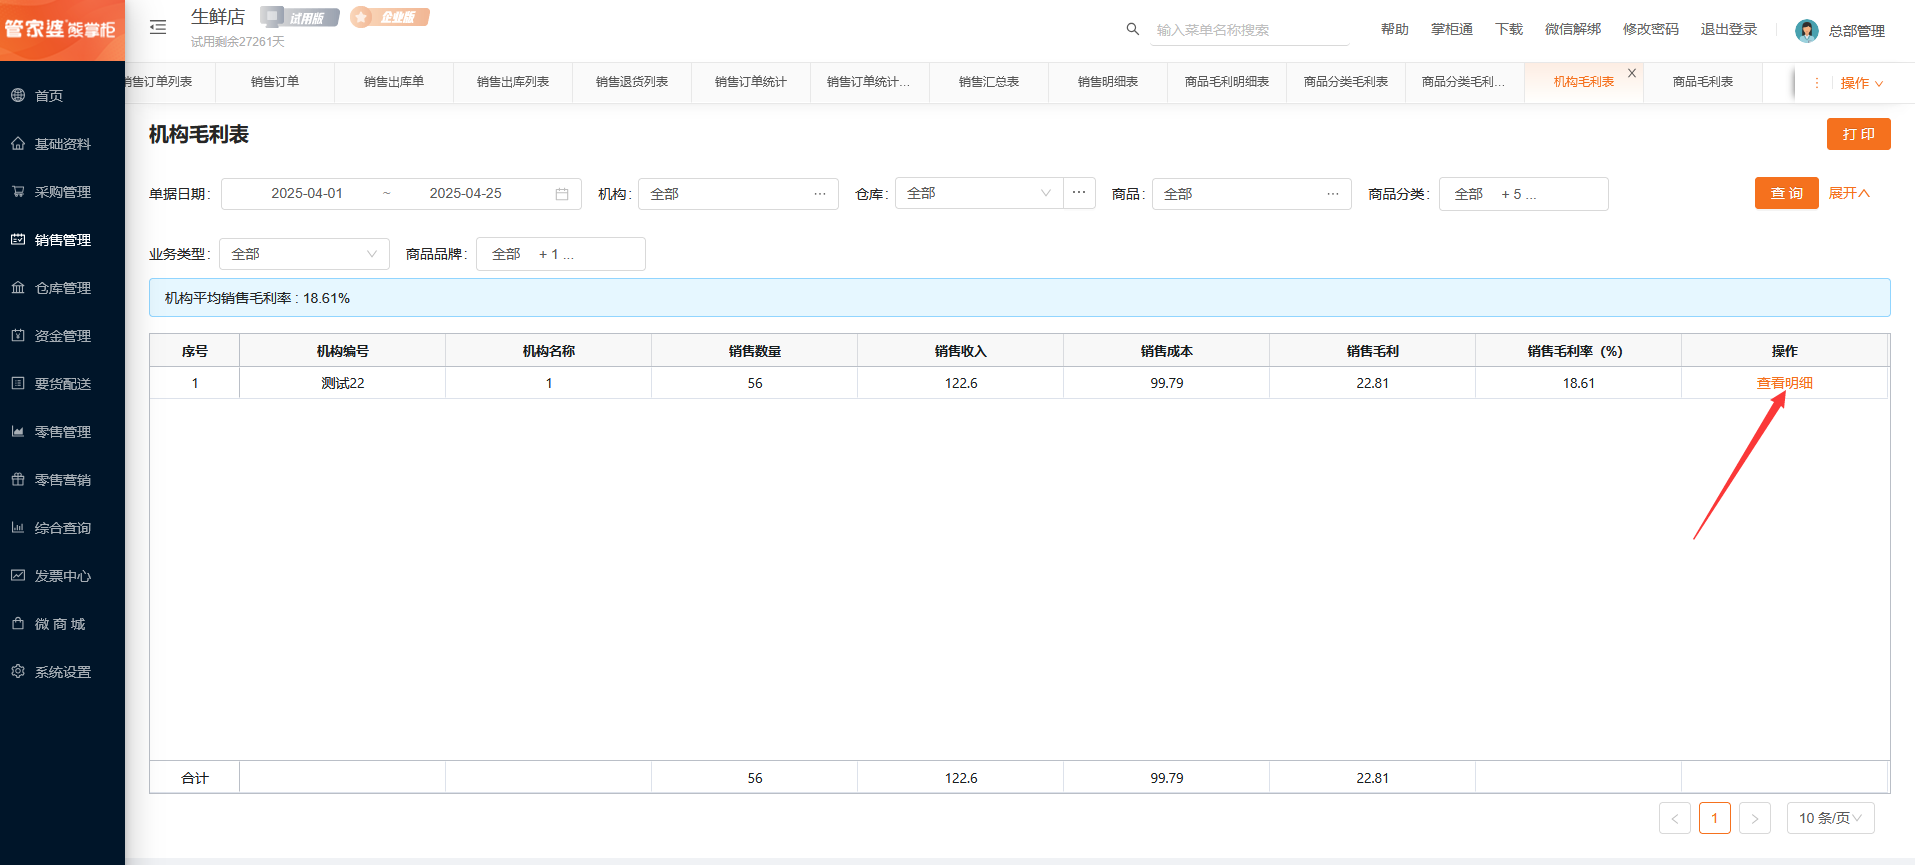
Task: Open 销售管理 in the sidebar
Action: [62, 240]
